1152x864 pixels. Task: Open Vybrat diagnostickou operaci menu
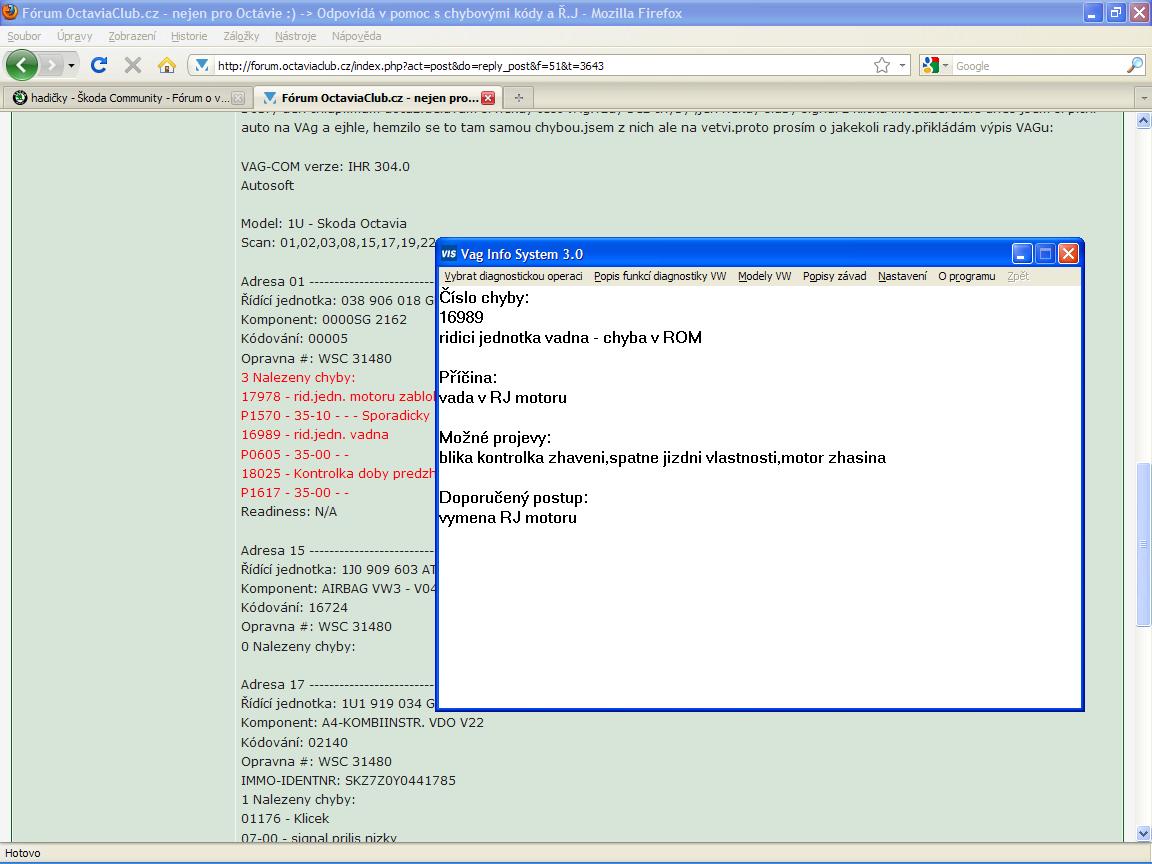tap(513, 276)
